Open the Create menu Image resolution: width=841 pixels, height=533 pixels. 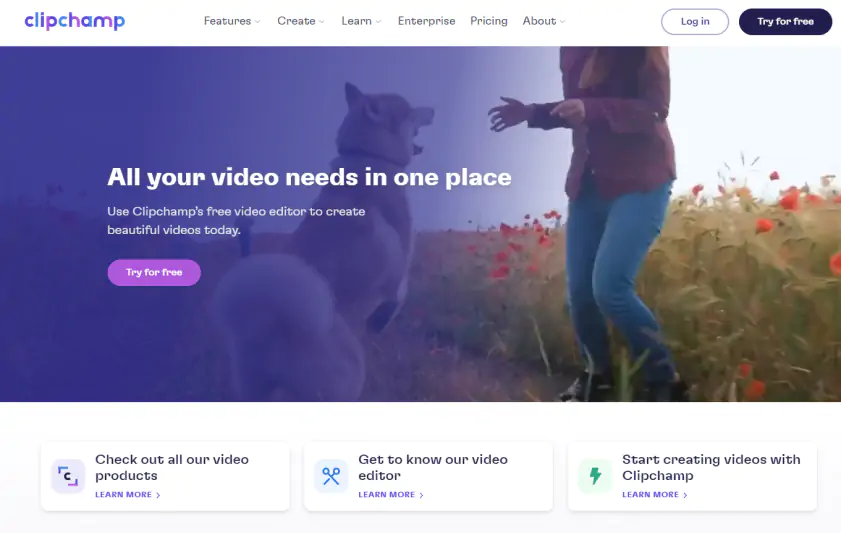(x=296, y=21)
